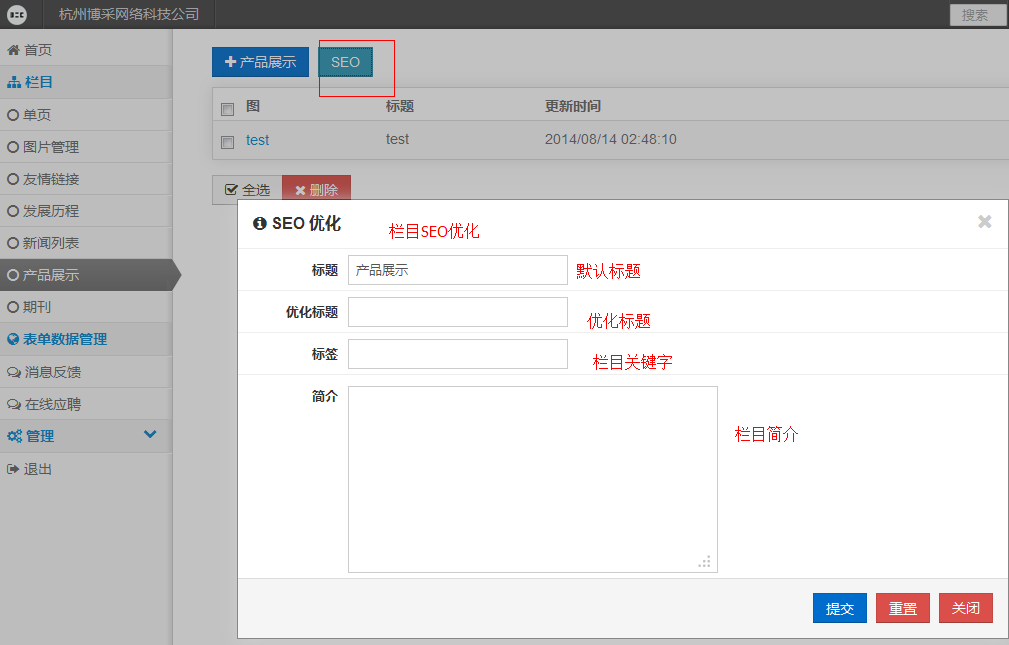Click the logo icon in top-left corner

tap(17, 14)
